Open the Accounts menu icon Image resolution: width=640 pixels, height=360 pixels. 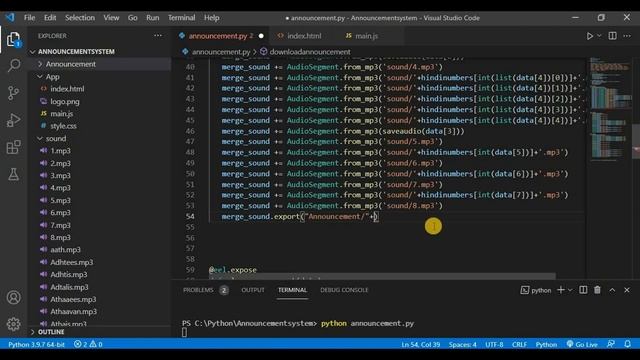pos(13,297)
